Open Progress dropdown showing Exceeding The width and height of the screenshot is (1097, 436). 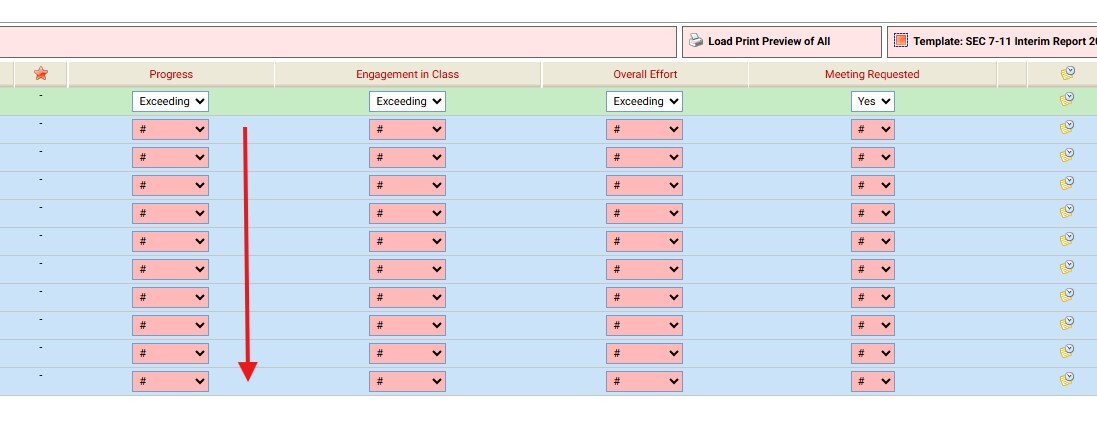pos(170,101)
